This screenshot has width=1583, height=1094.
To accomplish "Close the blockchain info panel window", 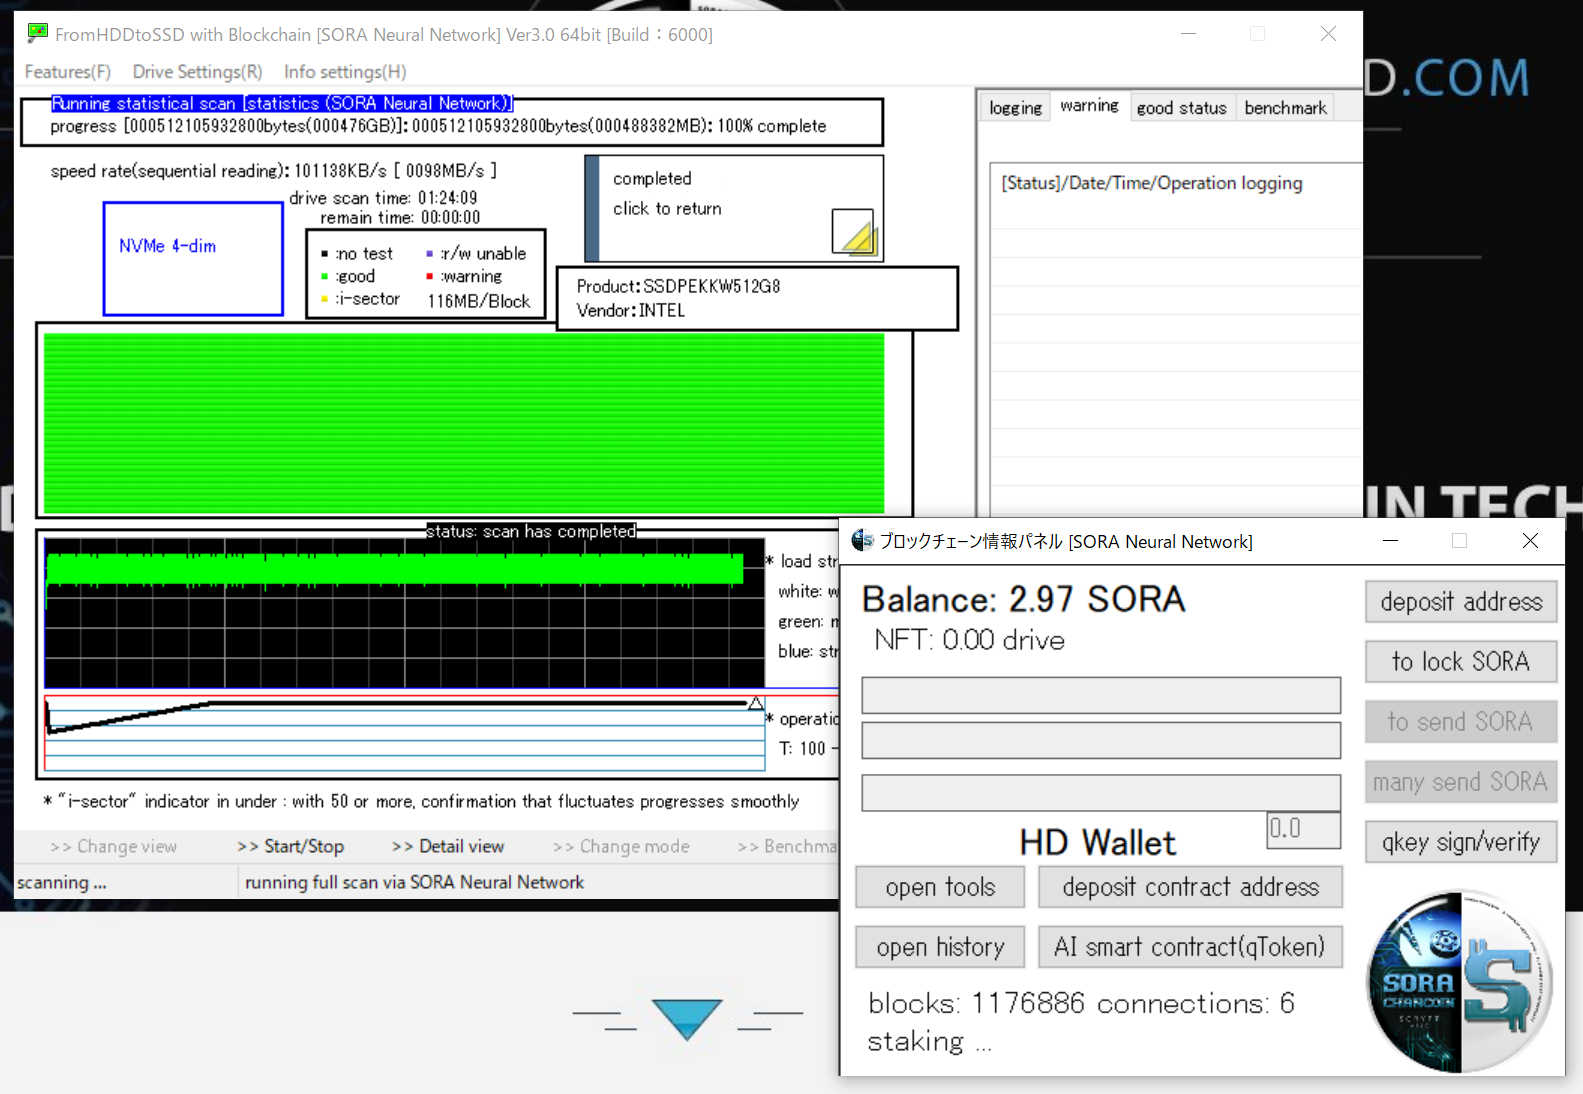I will [x=1530, y=541].
